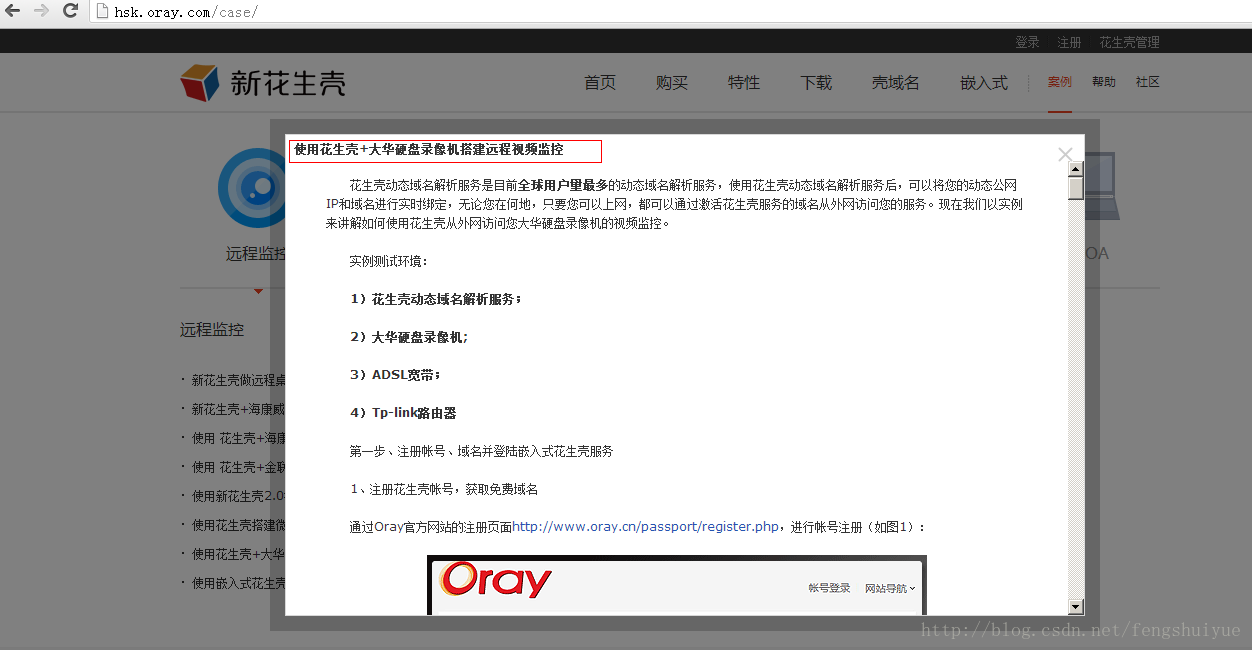This screenshot has width=1252, height=650.
Task: Select the 远程监控 camera category icon
Action: [x=251, y=187]
